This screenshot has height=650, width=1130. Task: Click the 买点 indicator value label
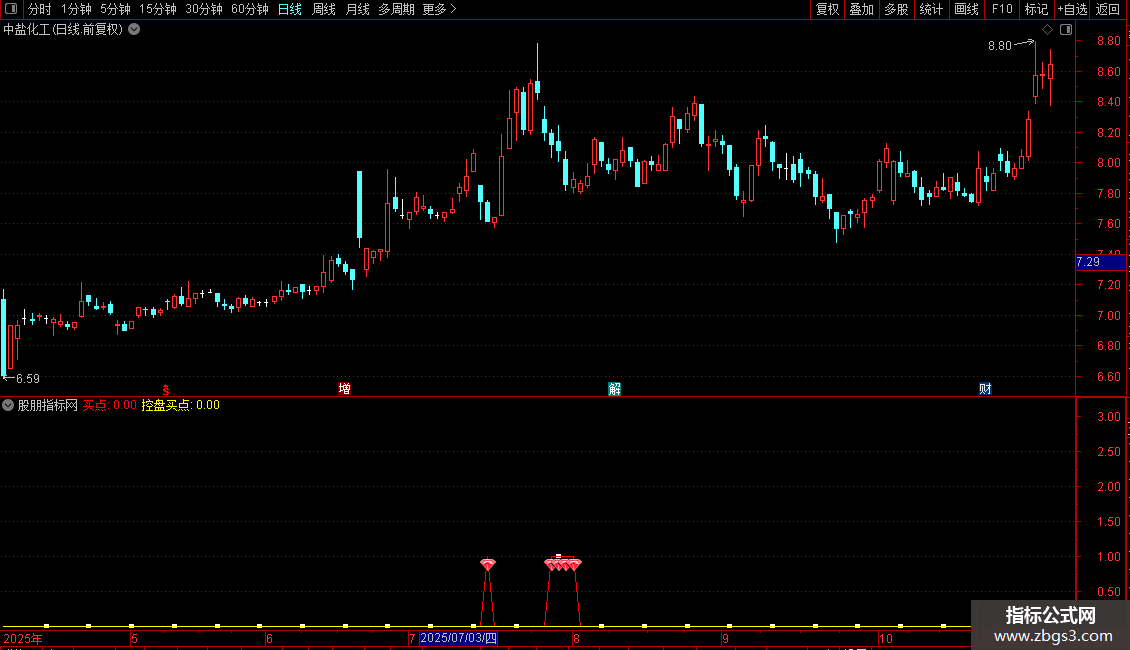110,405
